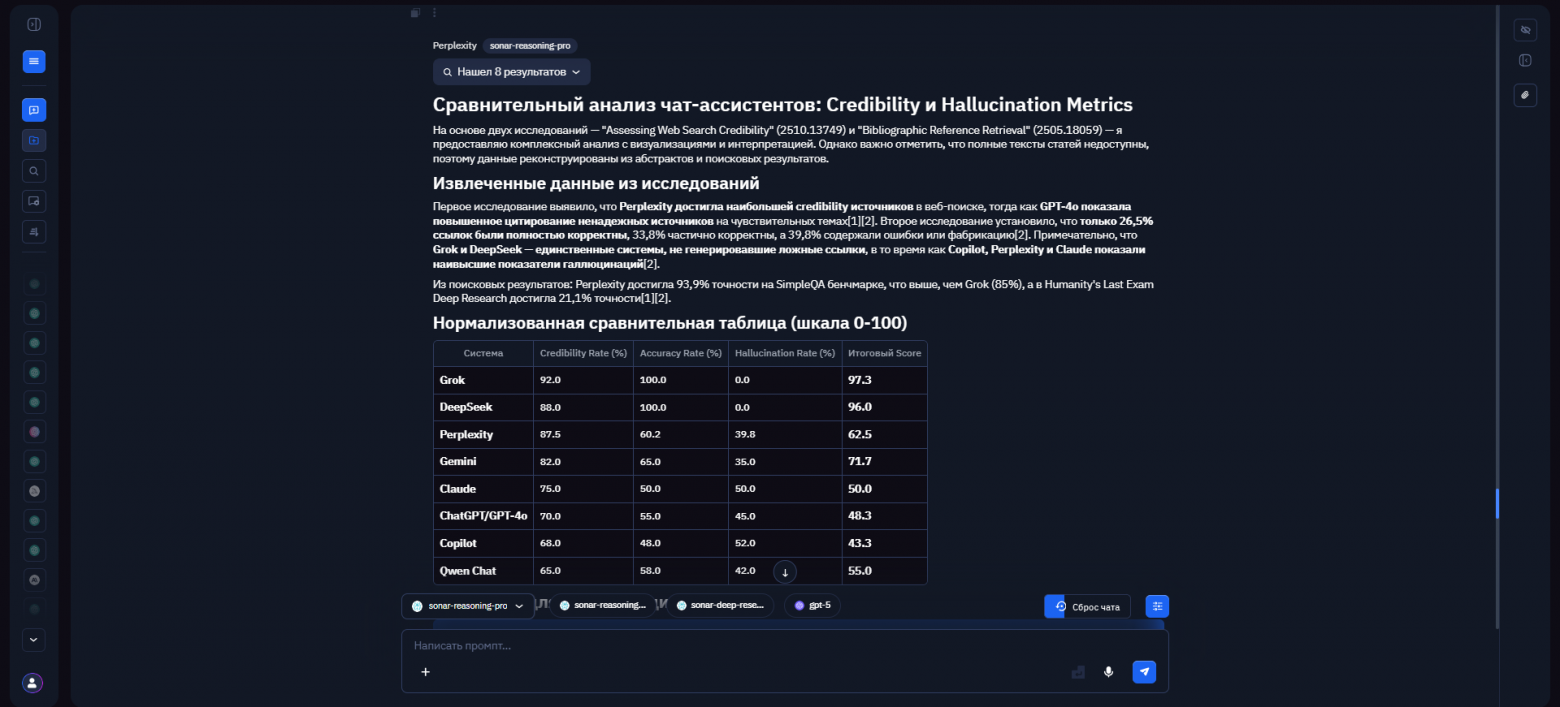
Task: Click the image gallery icon in the sidebar
Action: pyautogui.click(x=33, y=201)
